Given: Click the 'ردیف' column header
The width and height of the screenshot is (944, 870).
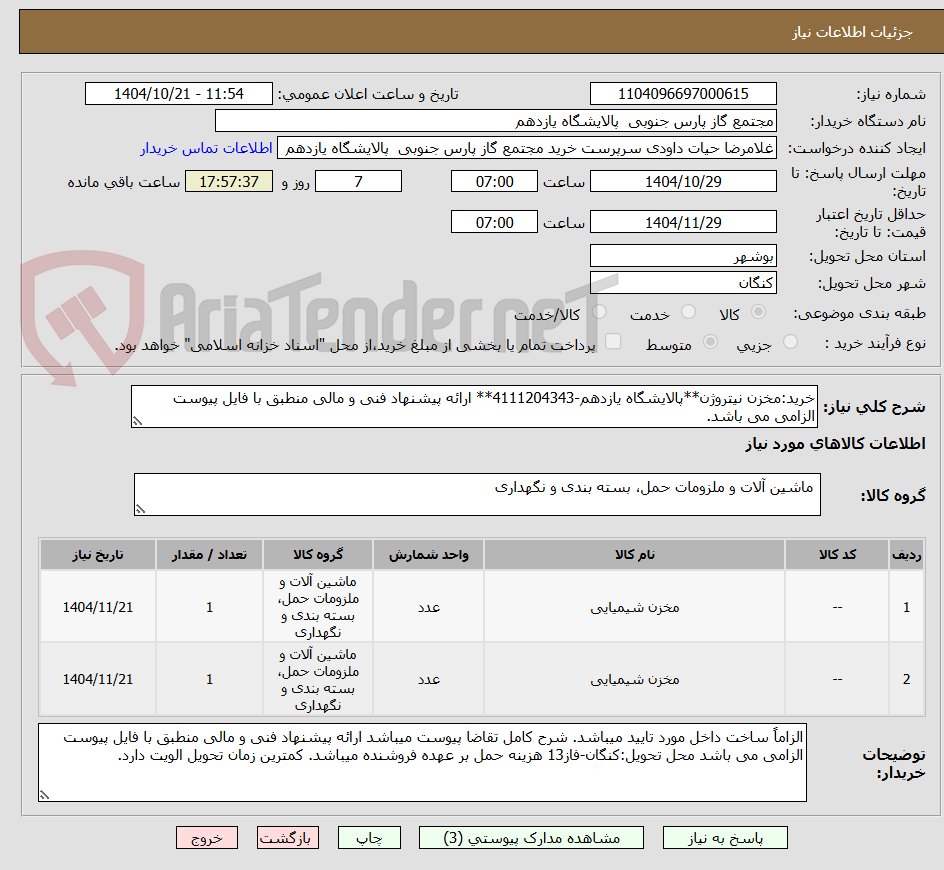Looking at the screenshot, I should coord(907,555).
